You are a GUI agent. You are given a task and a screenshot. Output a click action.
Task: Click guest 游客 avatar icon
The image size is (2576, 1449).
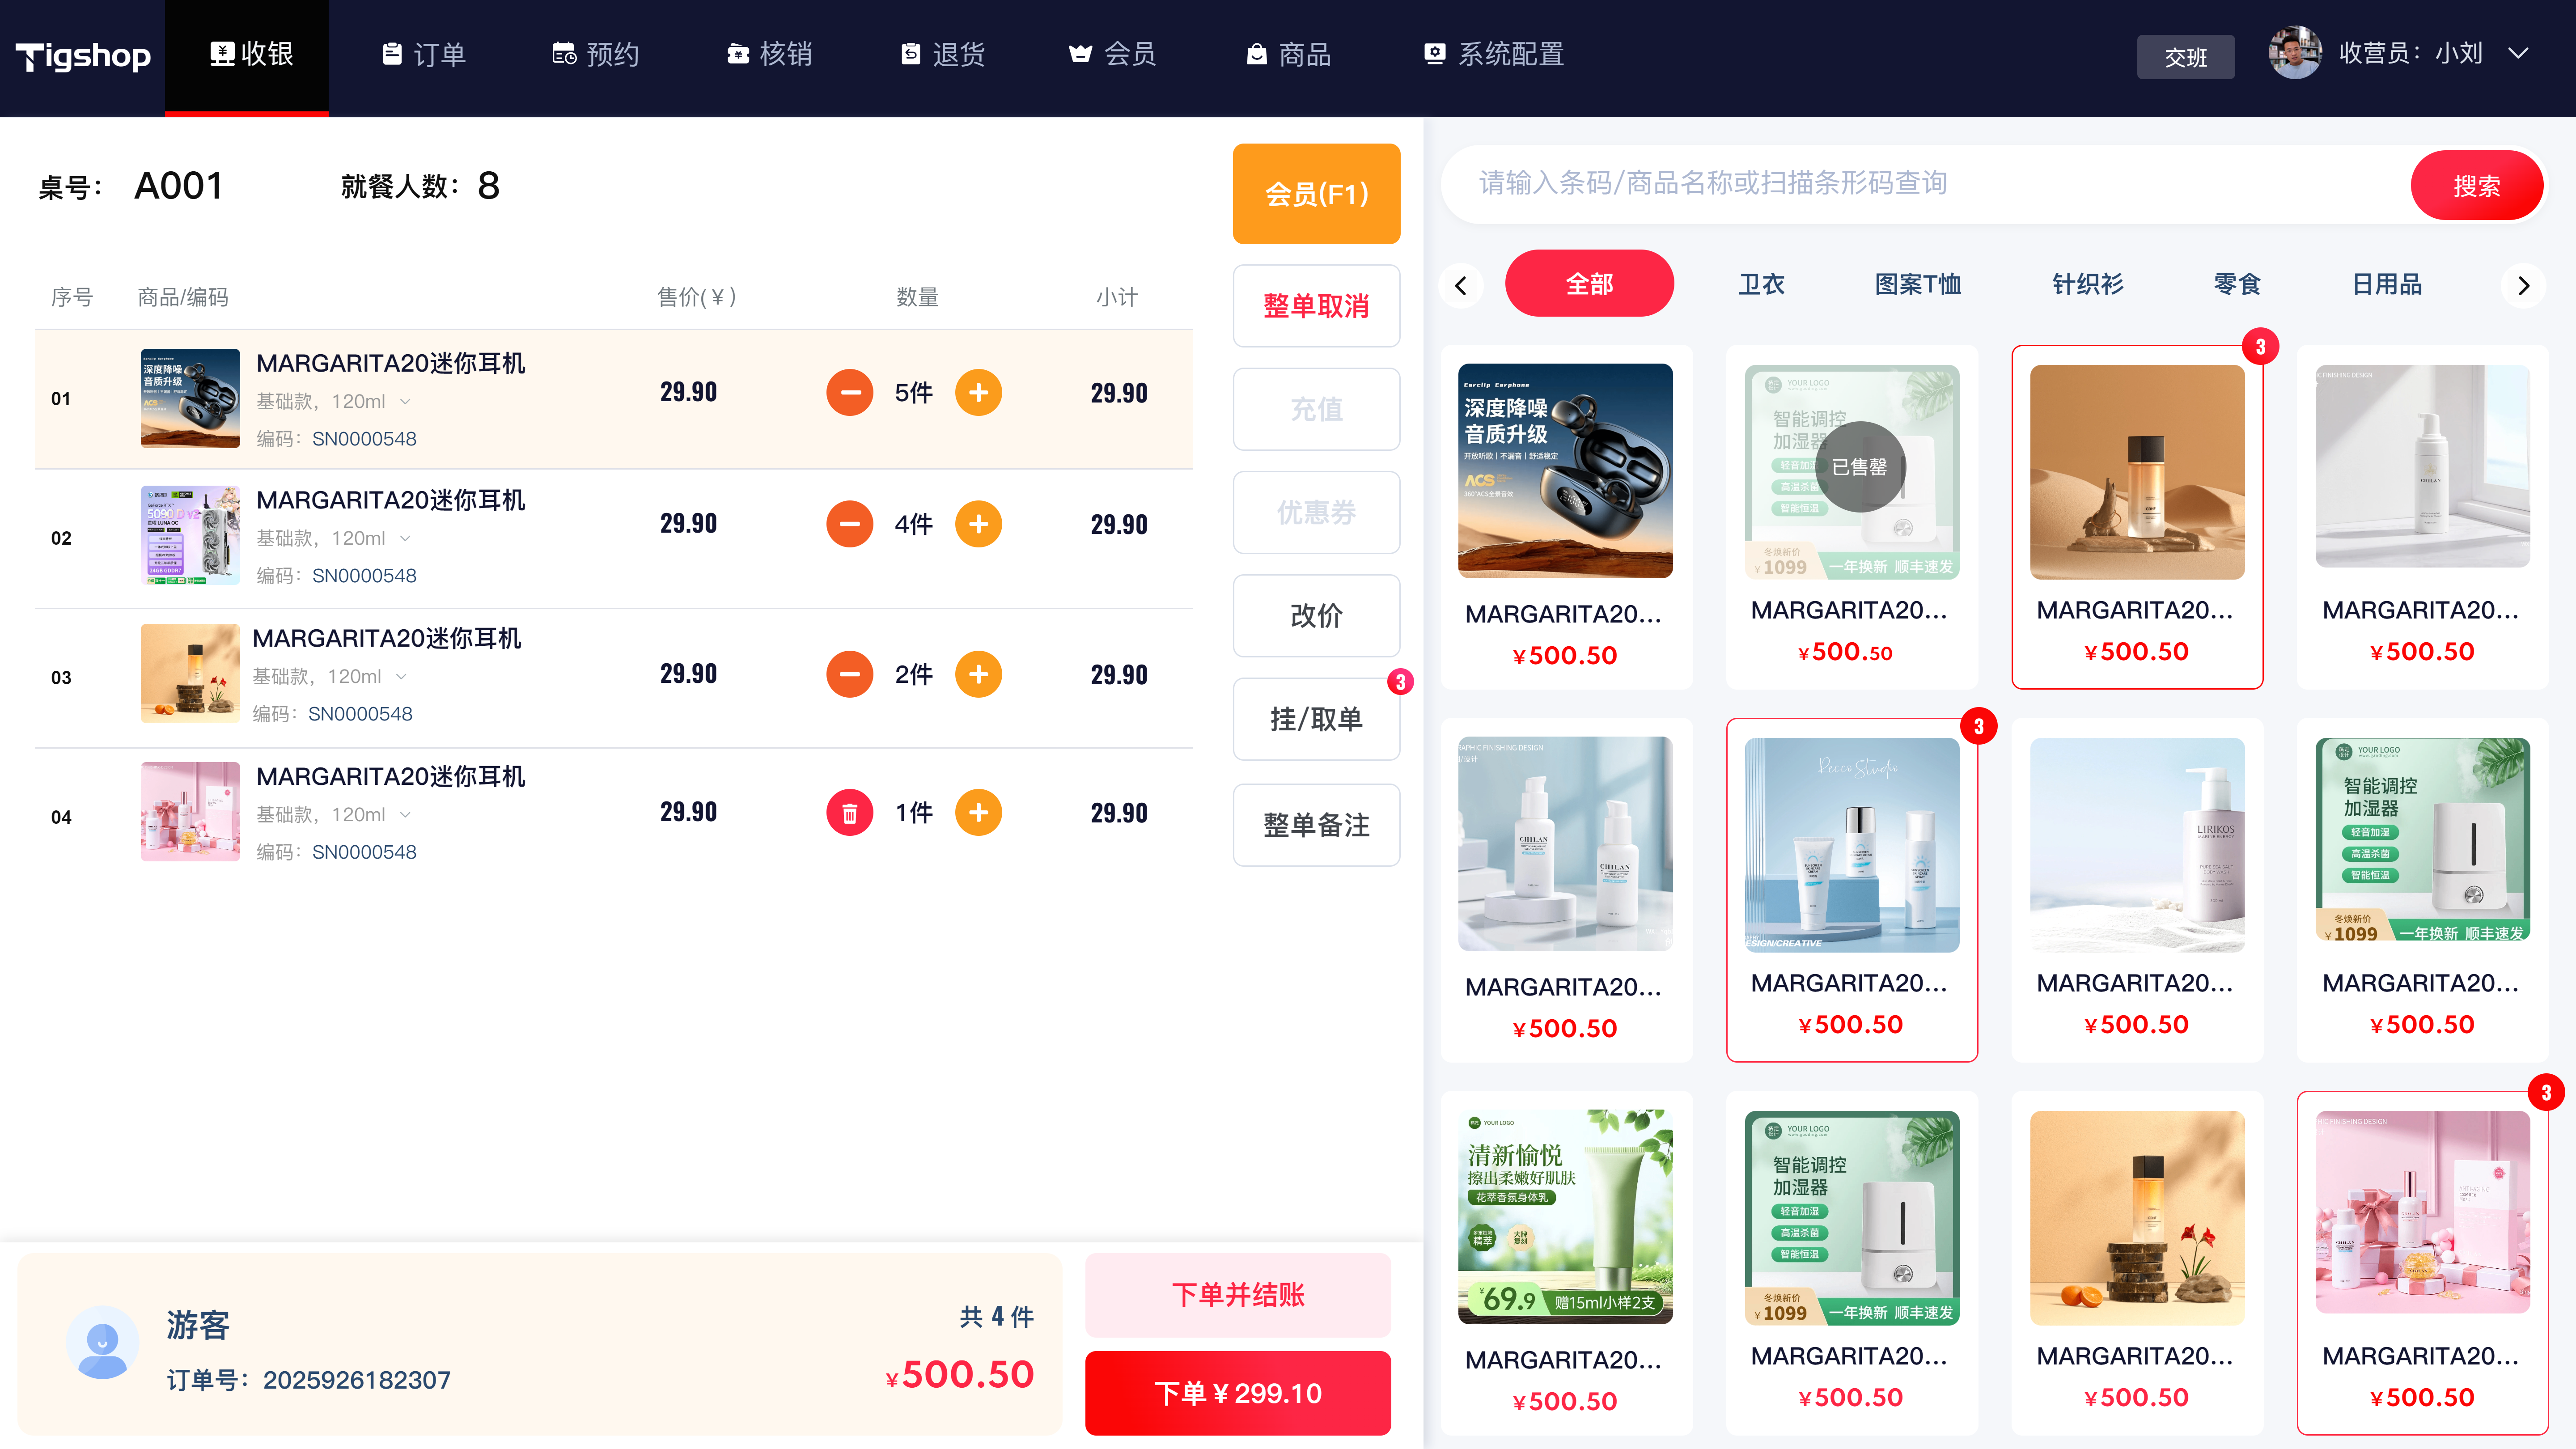coord(102,1342)
